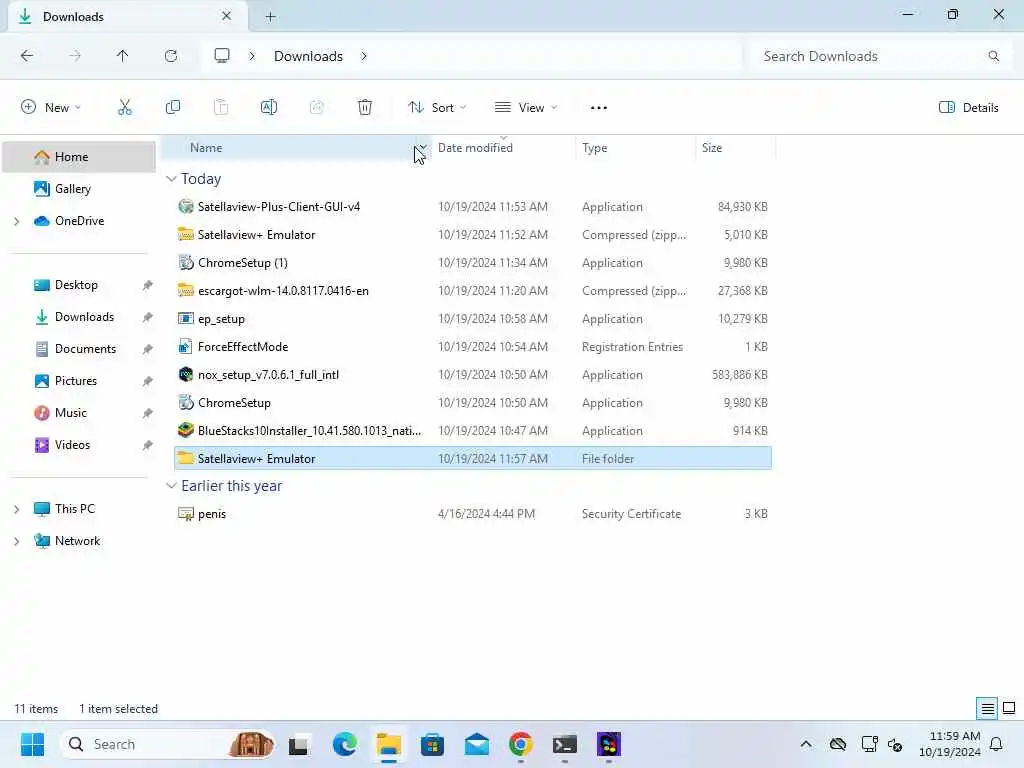This screenshot has width=1024, height=768.
Task: Open the notification bell icon
Action: click(997, 744)
